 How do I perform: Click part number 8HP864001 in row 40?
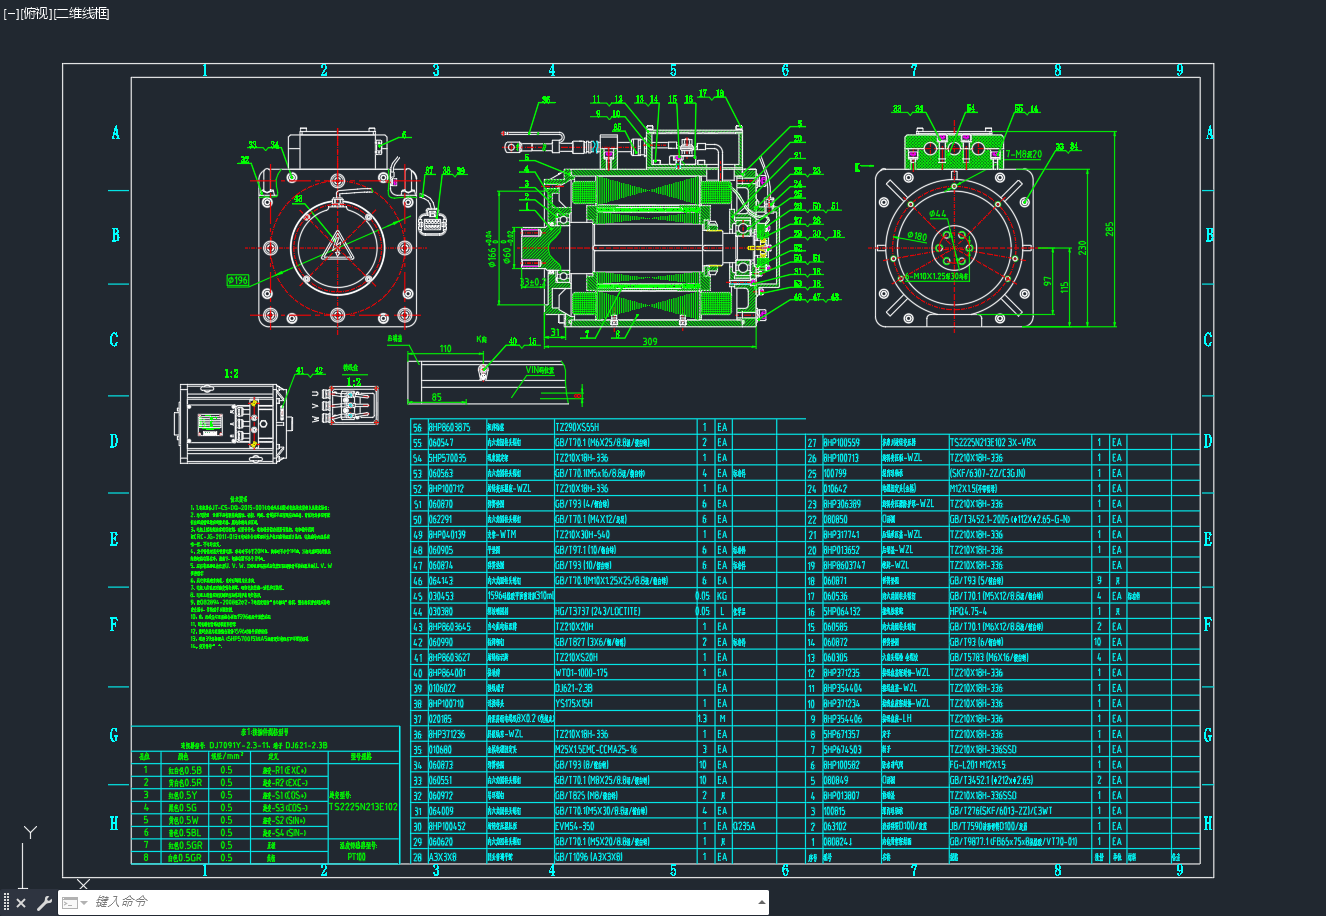tap(449, 673)
